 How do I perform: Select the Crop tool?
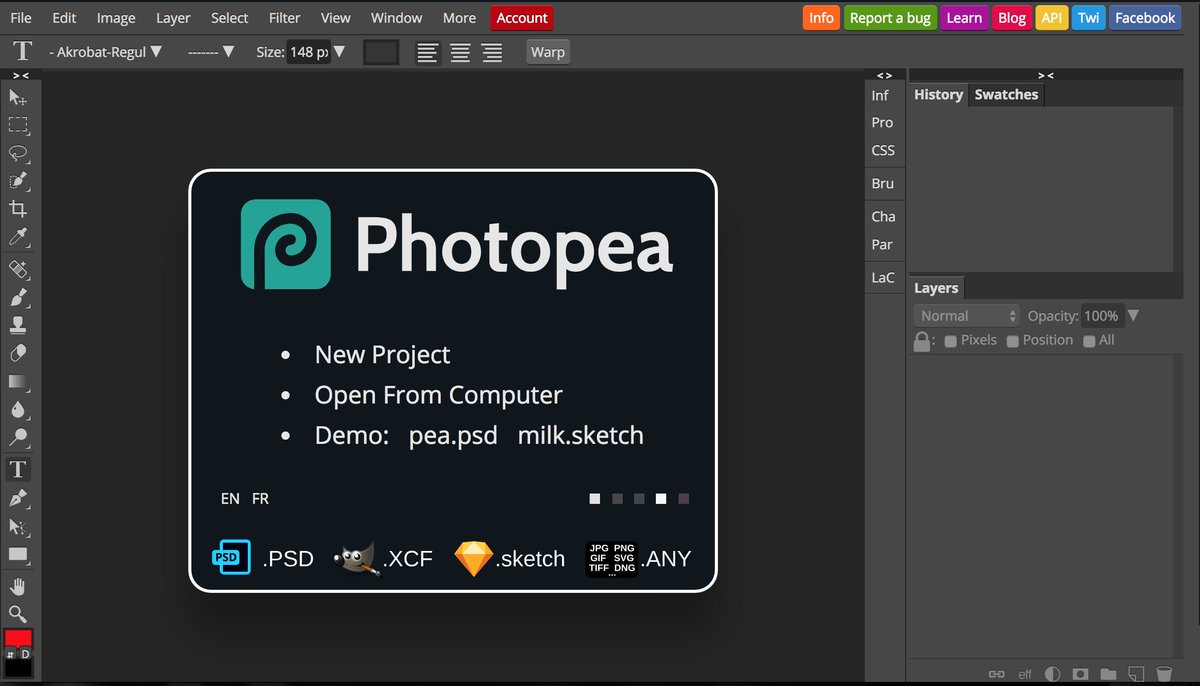click(x=18, y=209)
